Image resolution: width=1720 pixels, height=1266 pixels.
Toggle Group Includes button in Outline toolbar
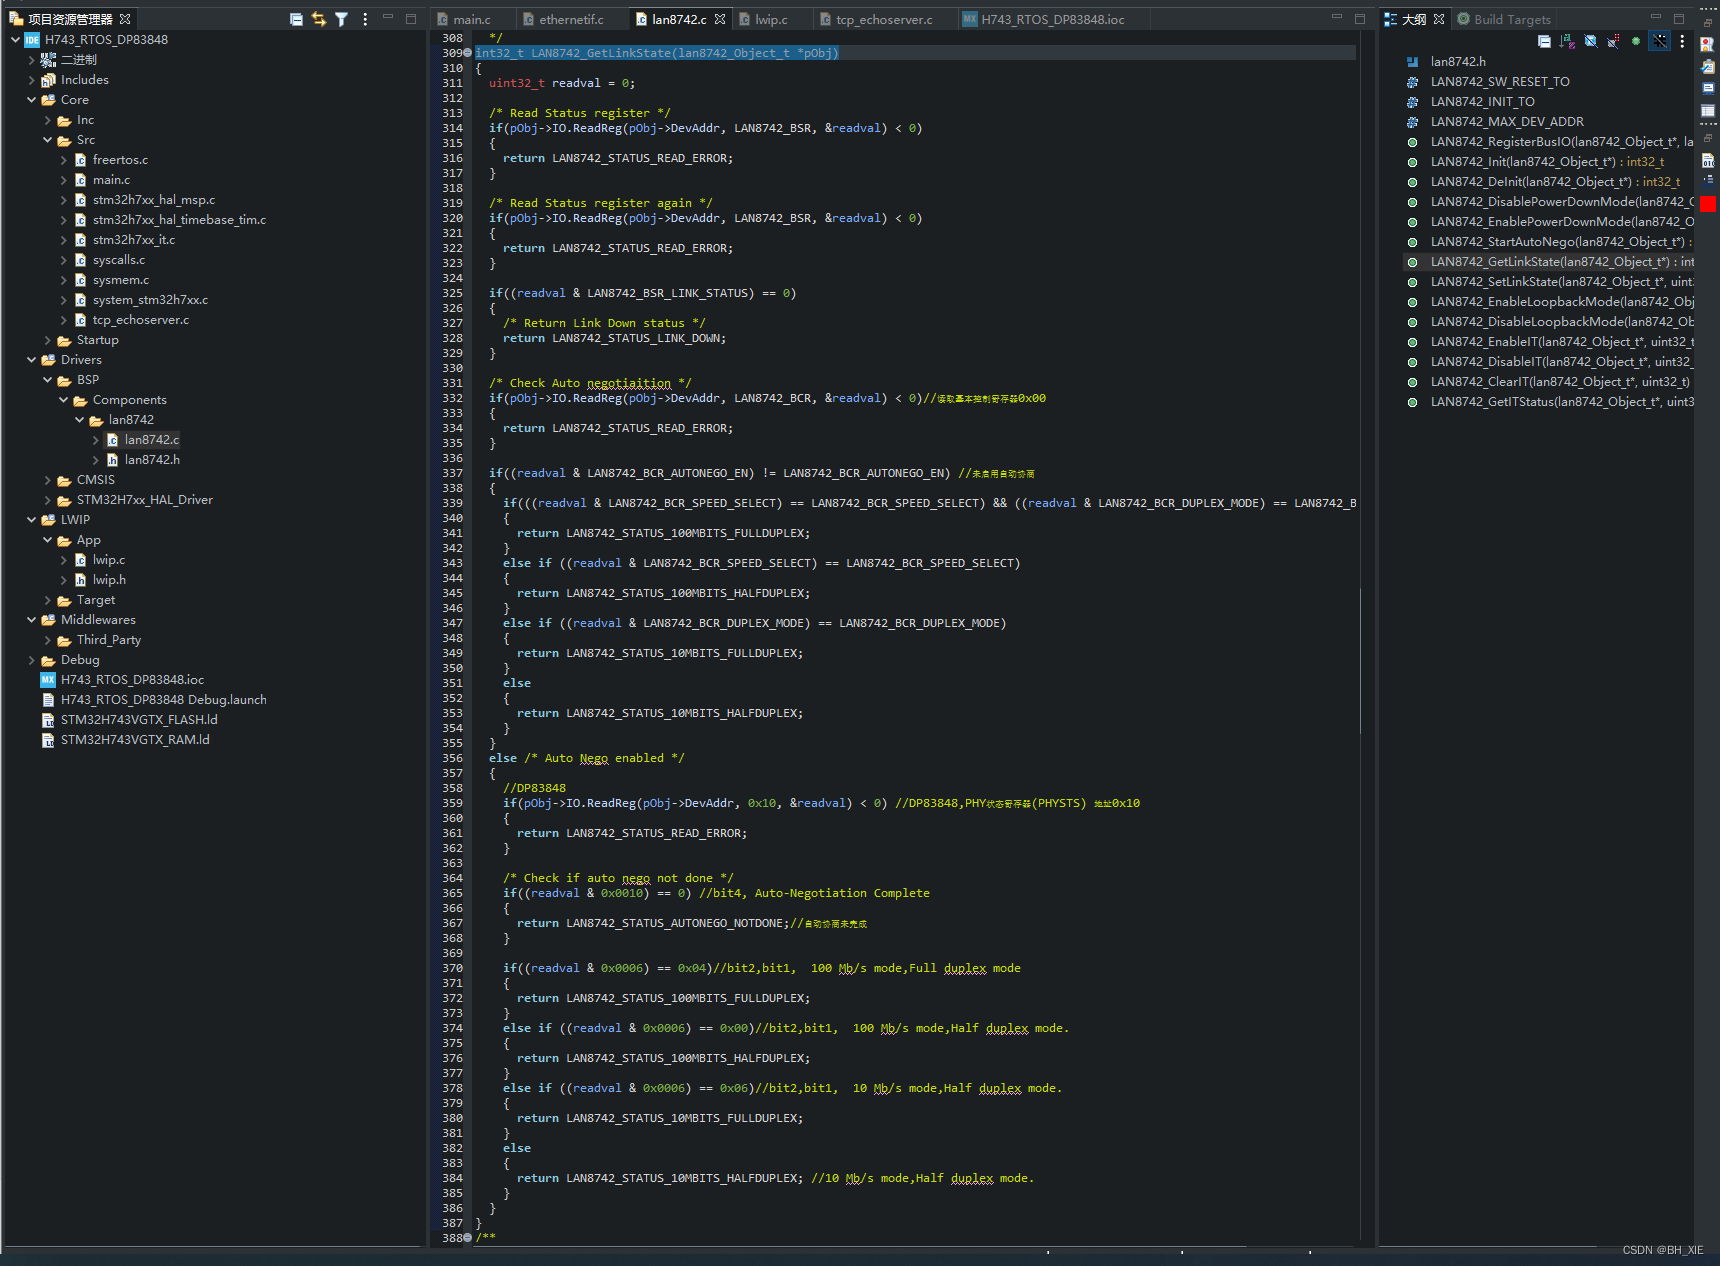(x=1659, y=41)
